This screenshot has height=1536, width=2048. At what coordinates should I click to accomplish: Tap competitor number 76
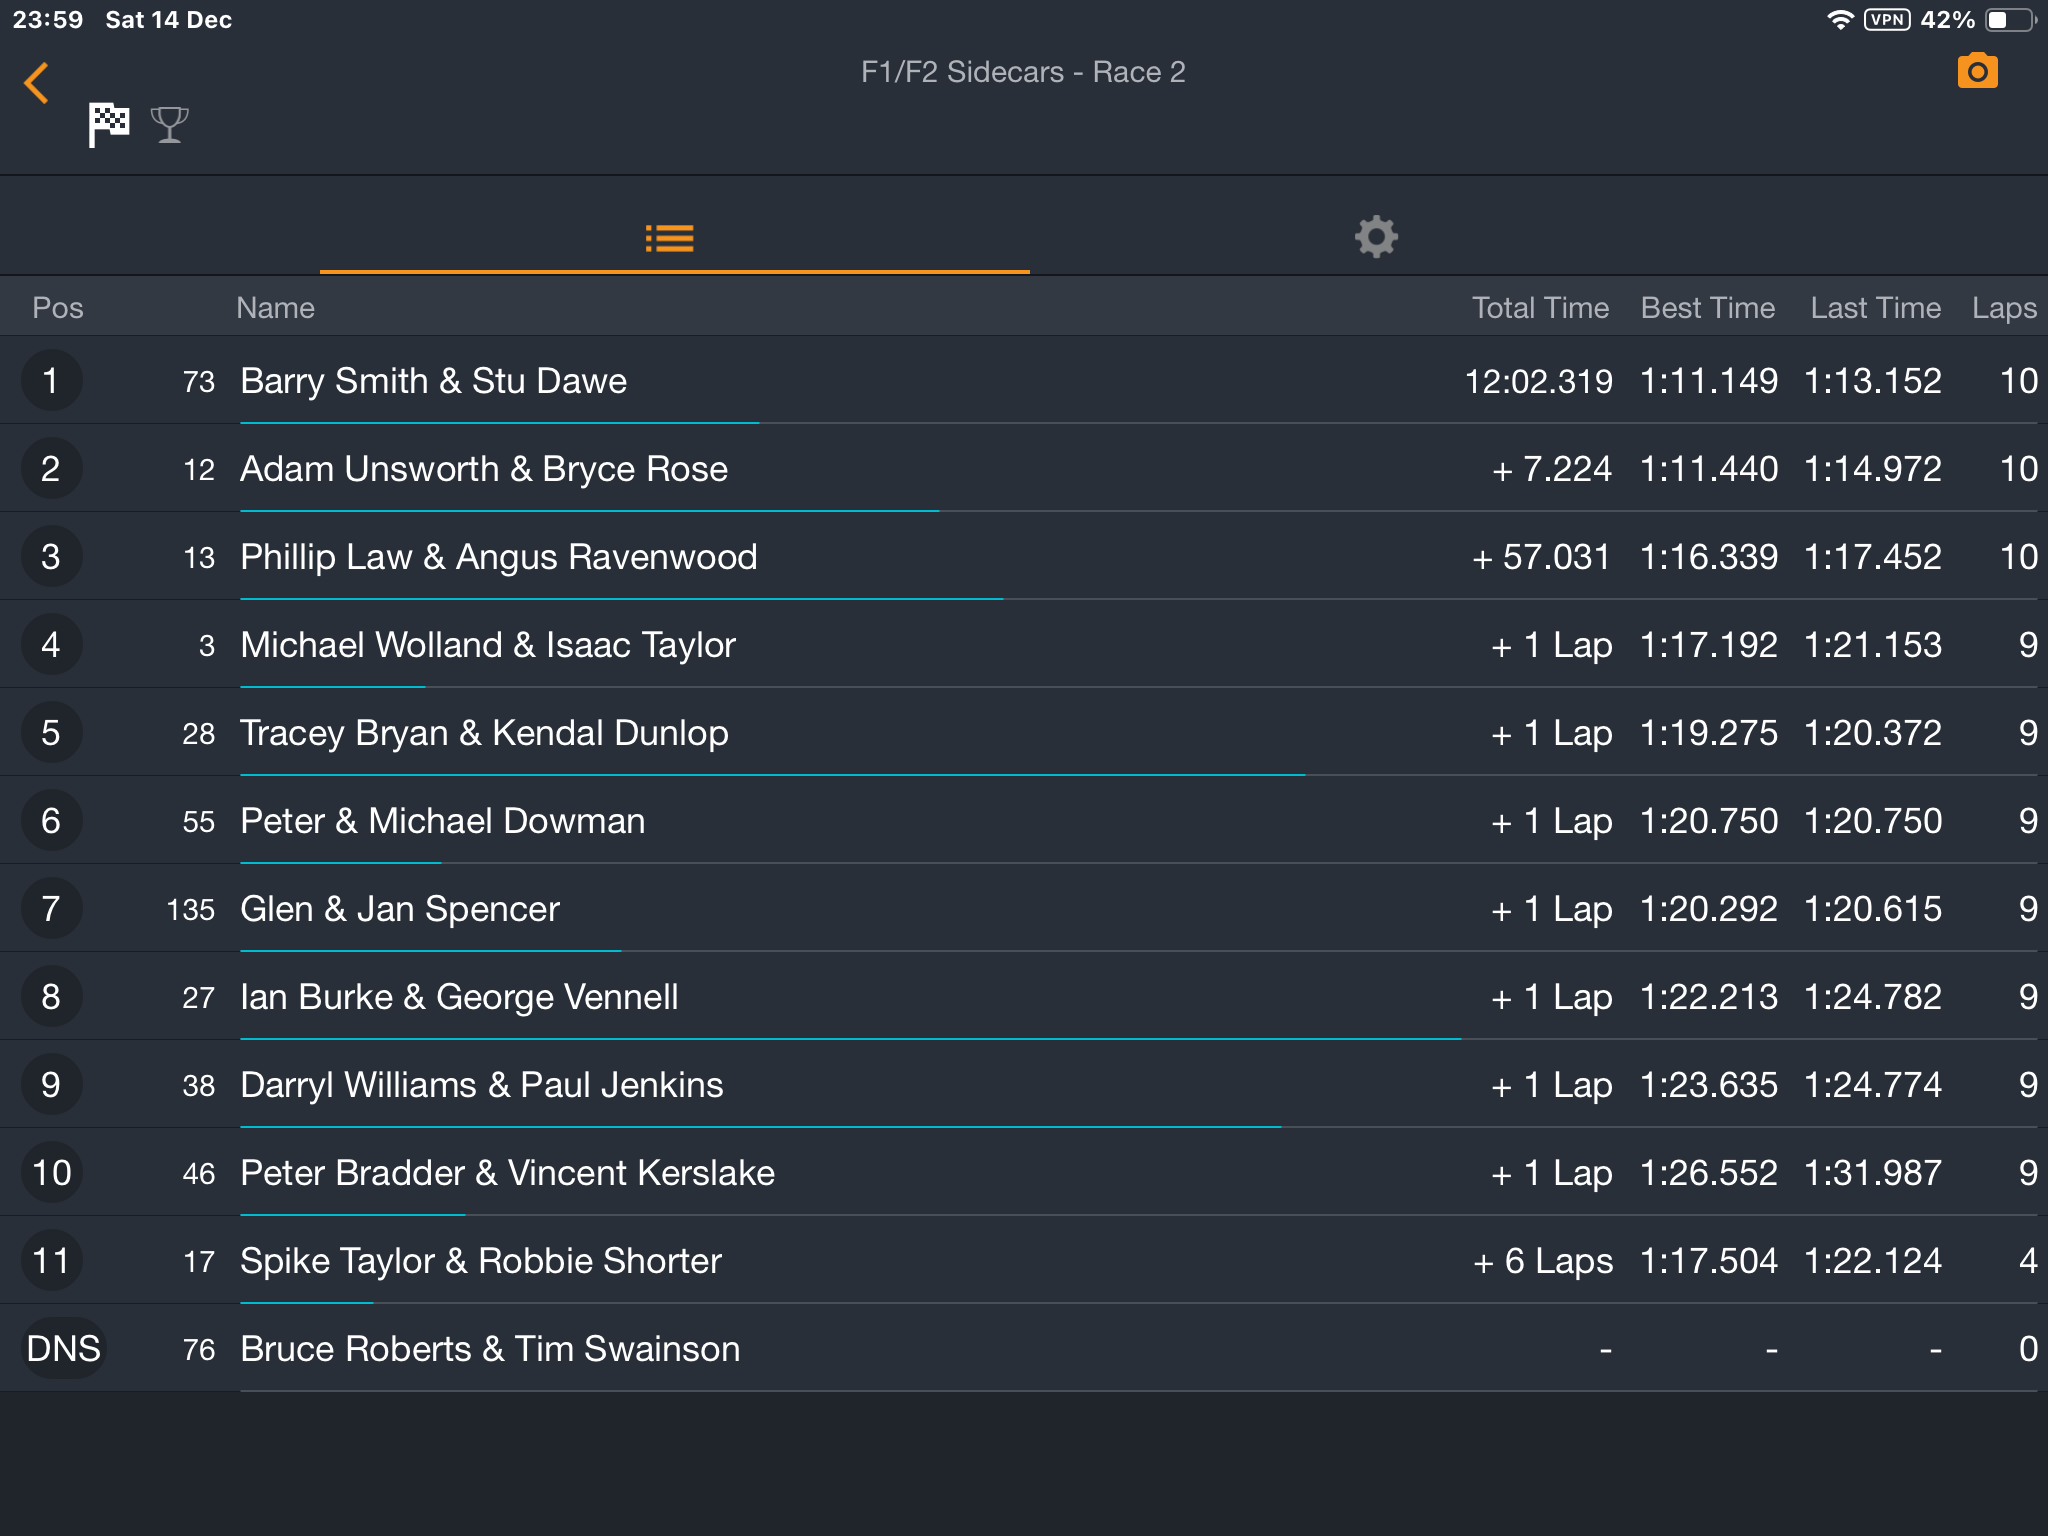(199, 1350)
